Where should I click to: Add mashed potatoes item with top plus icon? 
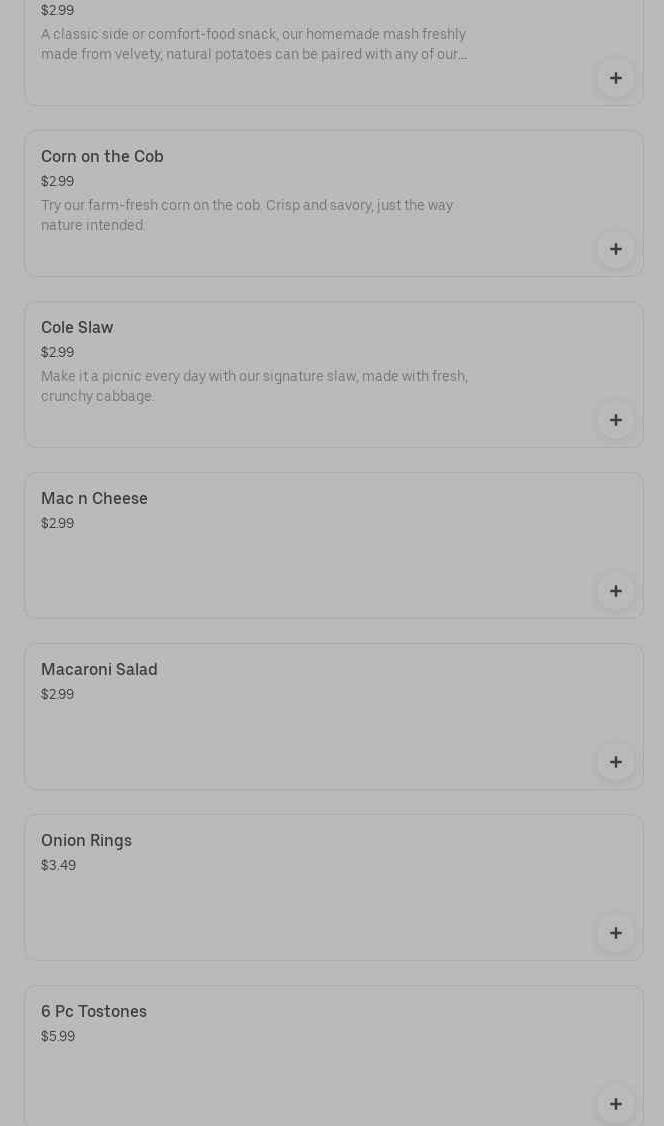click(x=616, y=78)
